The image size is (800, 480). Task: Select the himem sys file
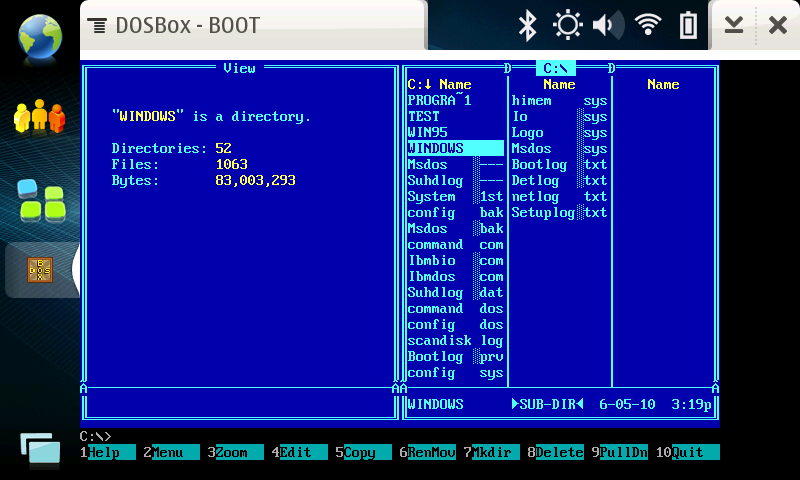[x=559, y=100]
